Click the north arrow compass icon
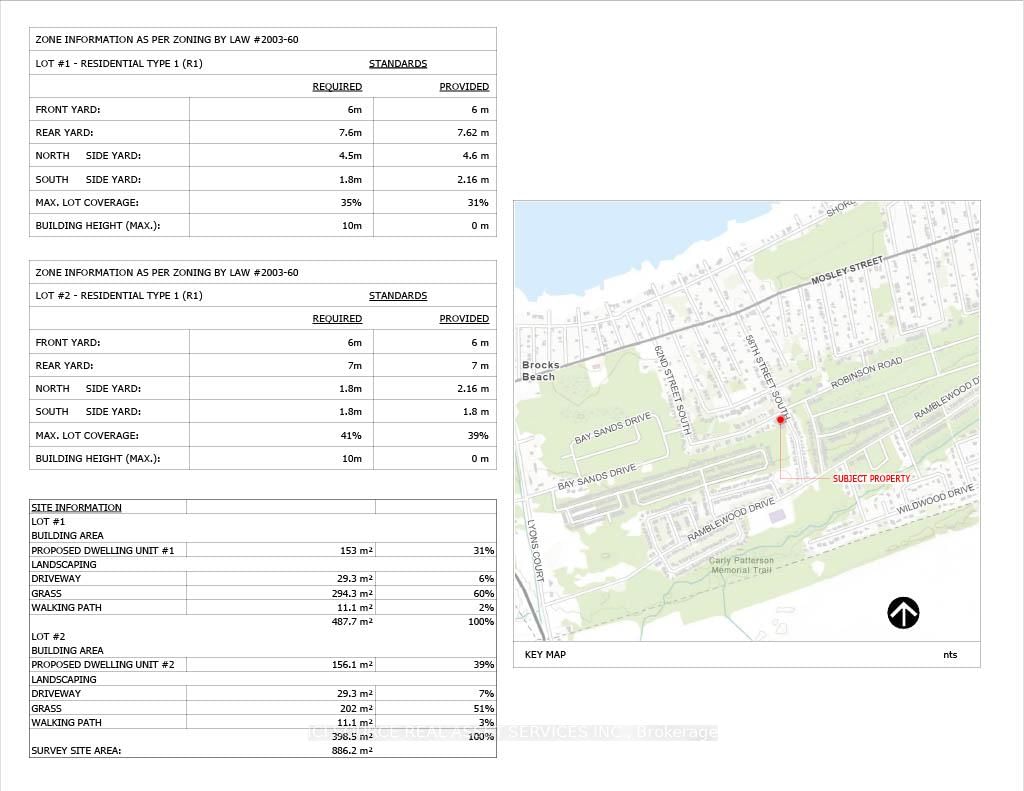Viewport: 1024px width, 791px height. 903,613
